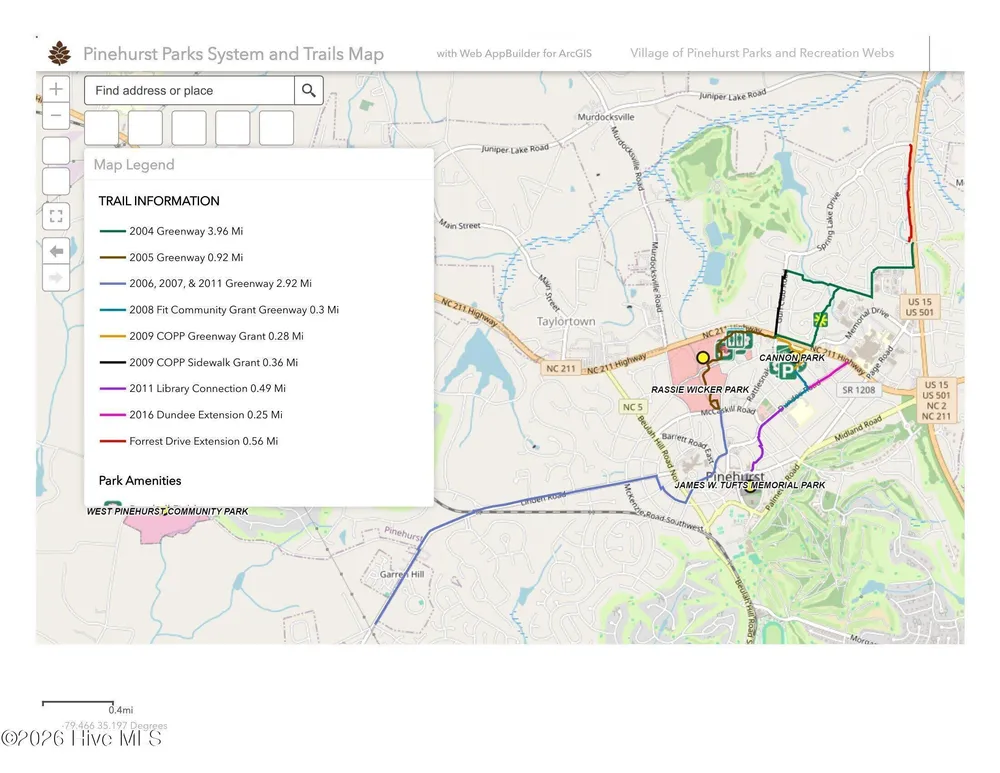Screen dimensions: 1000x773
Task: Click US 15 US 501 NC 2 NC 211 shield
Action: pos(936,401)
